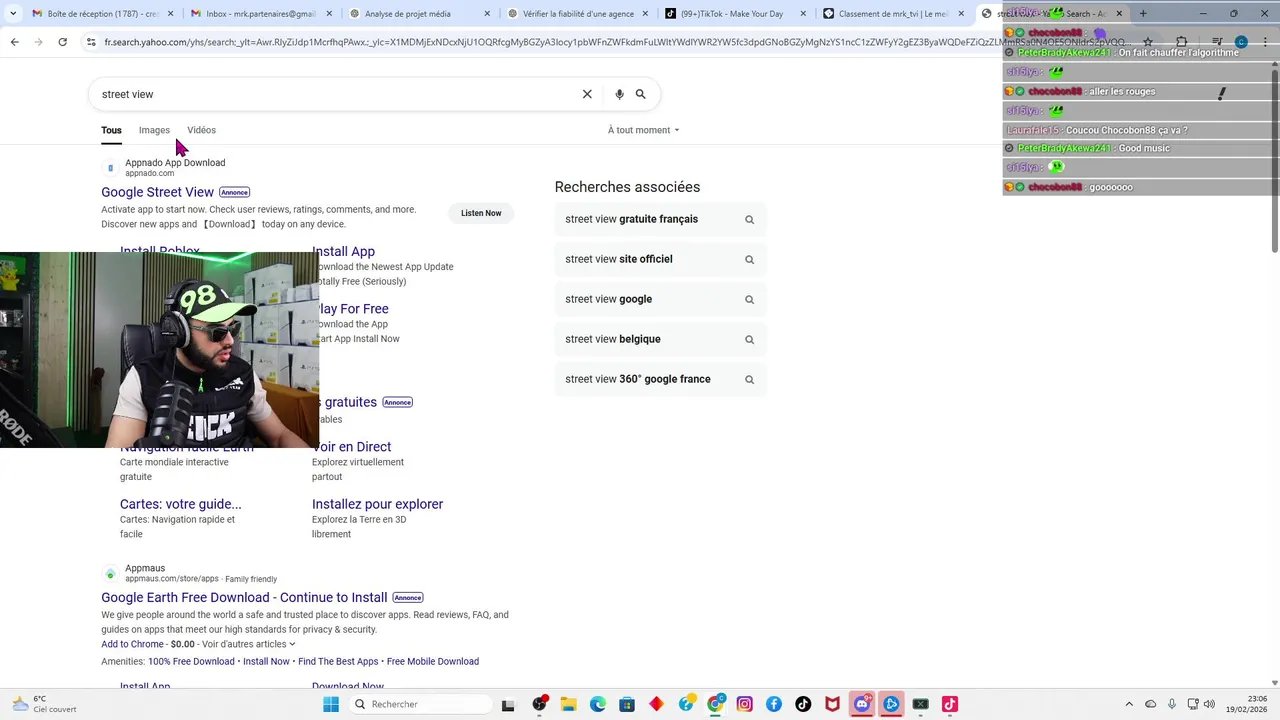Viewport: 1280px width, 720px height.
Task: Click the Add to Chrome link
Action: 132,644
